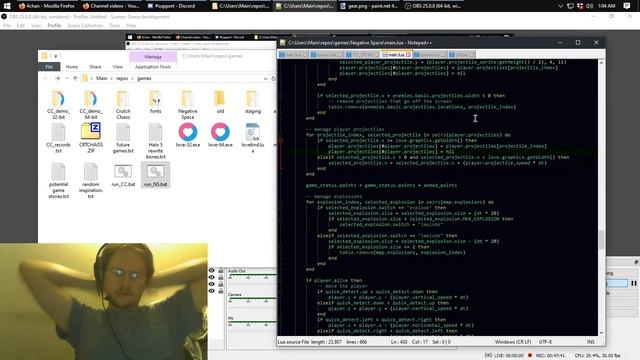Toggle the bottom lock icon in OBS sources
Image resolution: width=640 pixels, height=360 pixels.
click(x=221, y=291)
